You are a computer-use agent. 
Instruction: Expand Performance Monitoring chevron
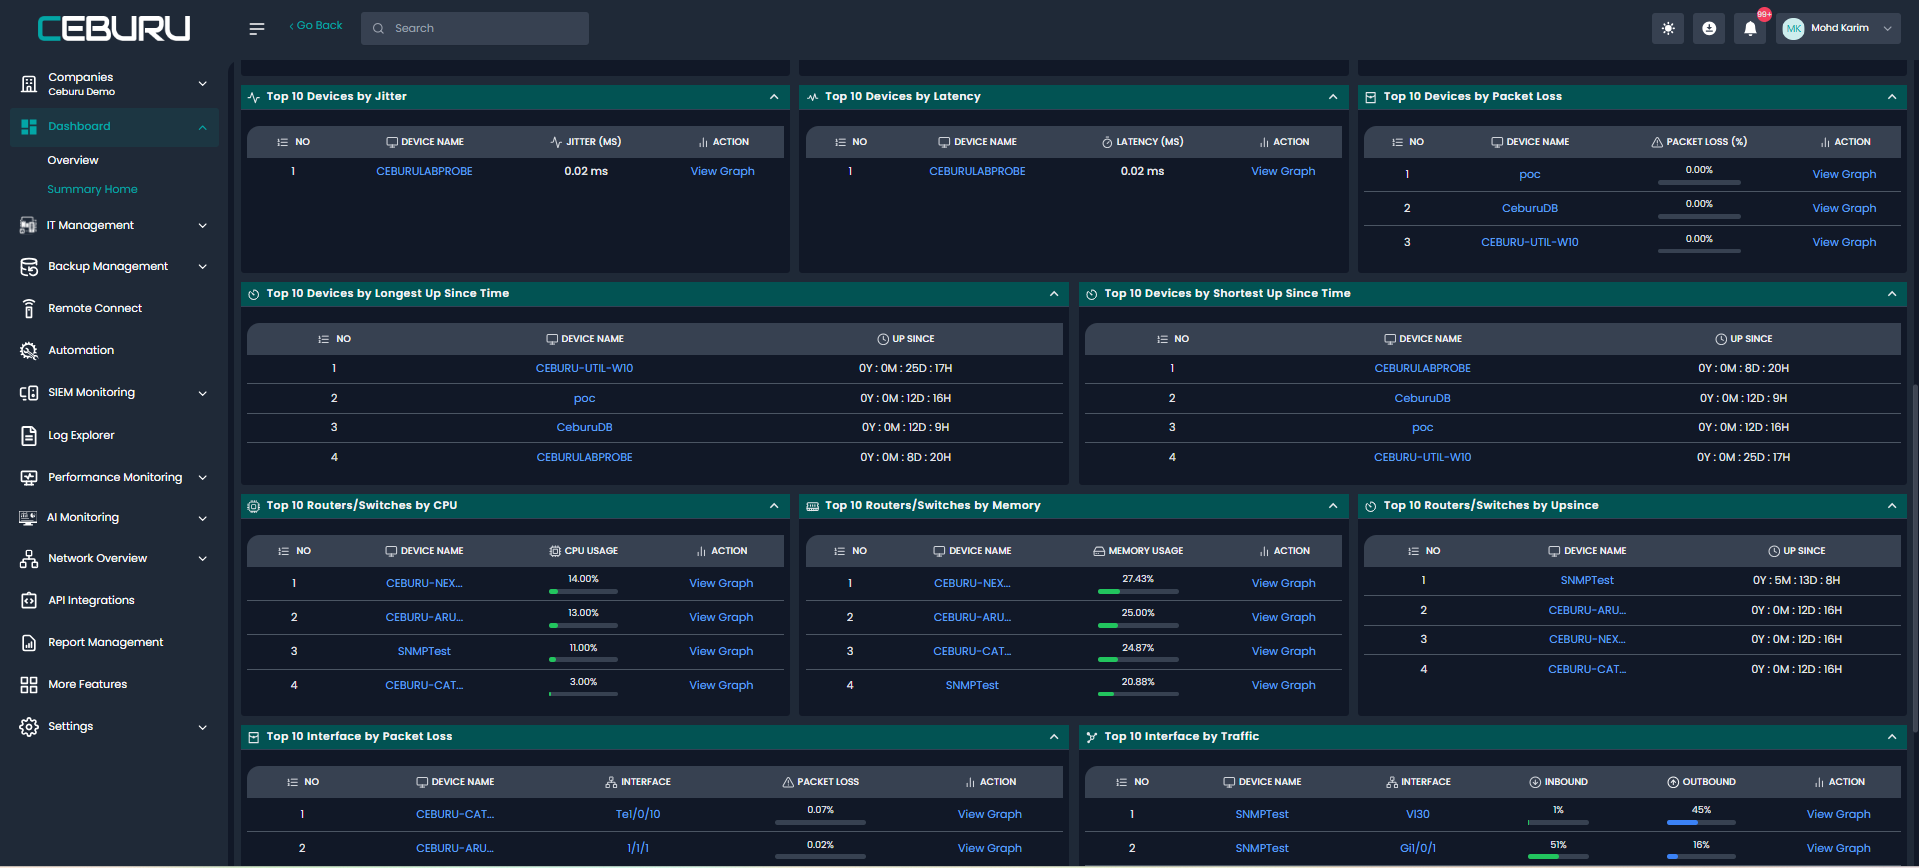pyautogui.click(x=203, y=478)
